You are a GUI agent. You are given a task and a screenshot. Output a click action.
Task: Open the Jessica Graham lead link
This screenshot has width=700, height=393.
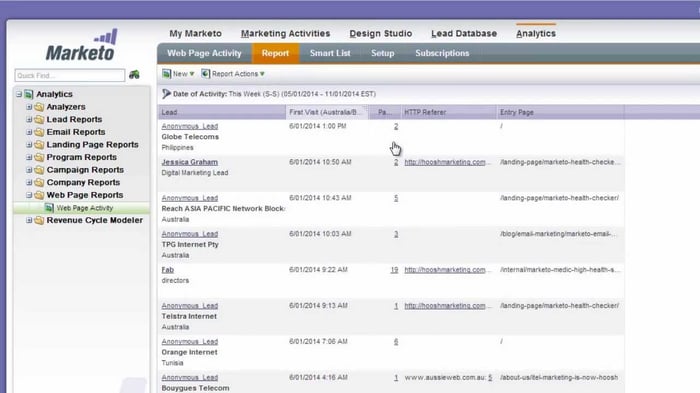(x=190, y=162)
